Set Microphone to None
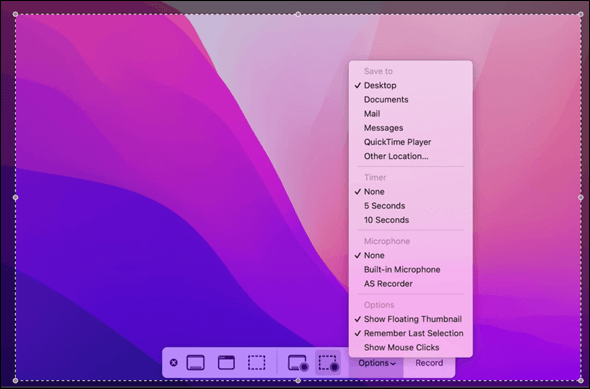The image size is (590, 389). tap(411, 255)
